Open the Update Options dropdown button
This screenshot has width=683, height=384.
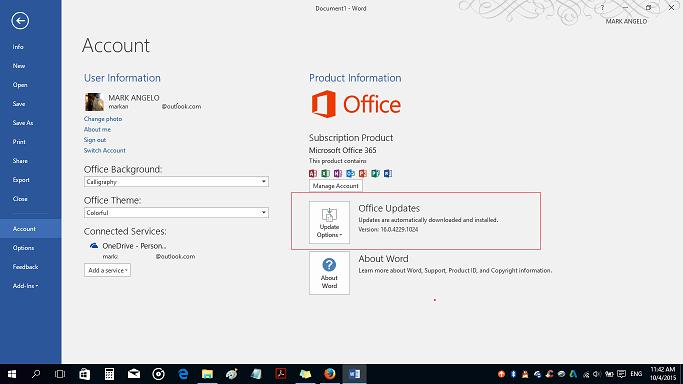[x=329, y=222]
